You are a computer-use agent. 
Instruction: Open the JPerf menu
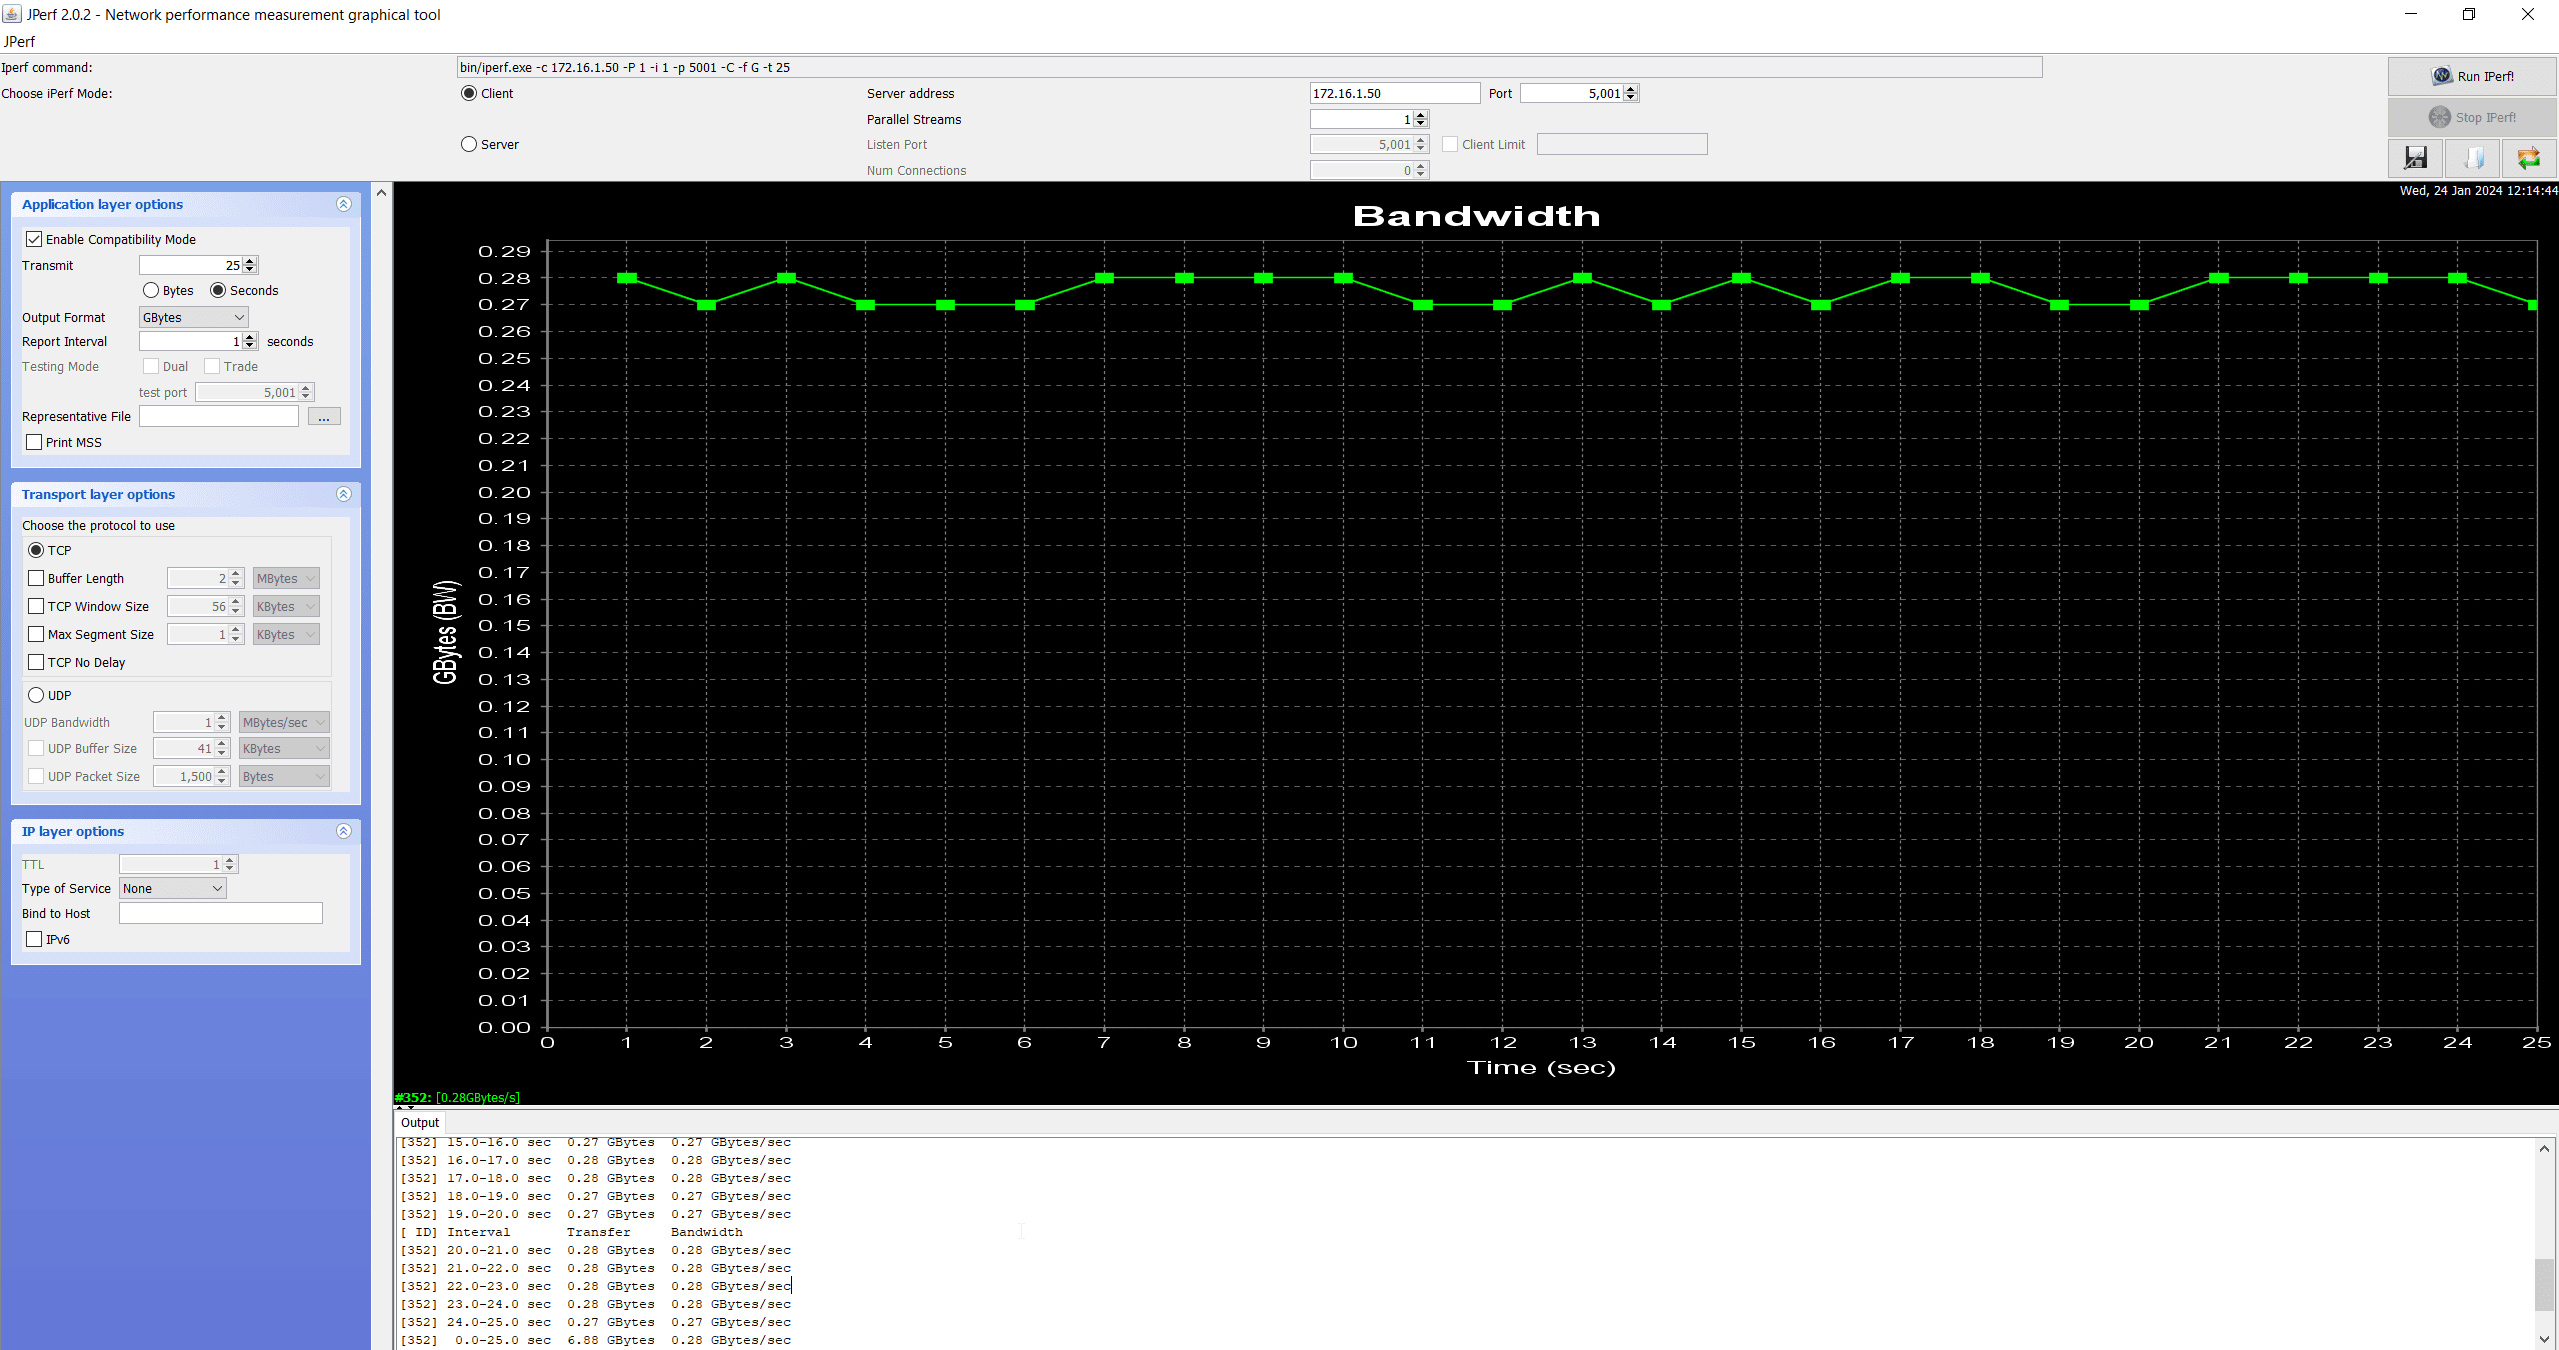click(19, 41)
